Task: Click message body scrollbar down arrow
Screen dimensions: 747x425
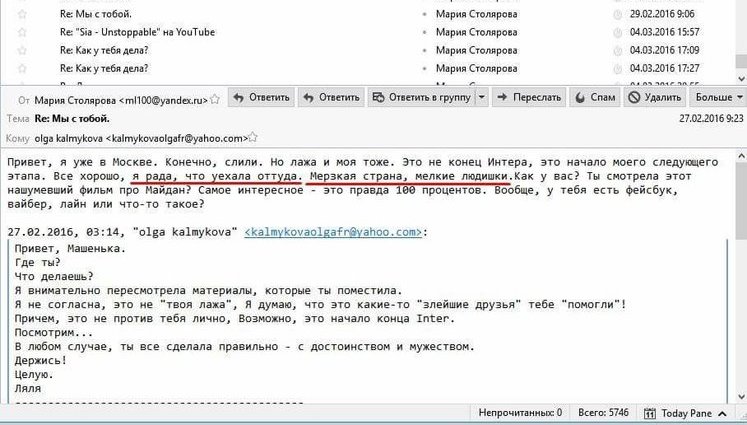Action: (x=741, y=396)
